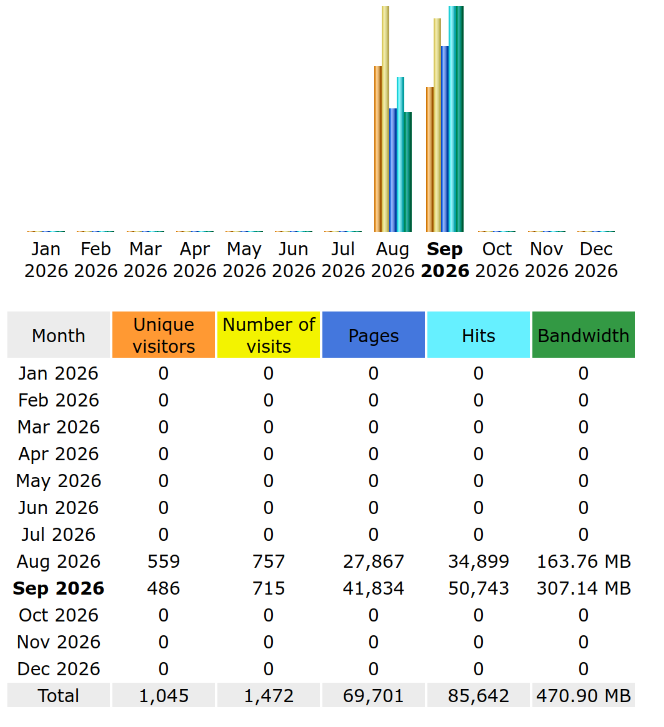The image size is (664, 727).
Task: Click the Jul 2026 row label
Action: point(58,535)
